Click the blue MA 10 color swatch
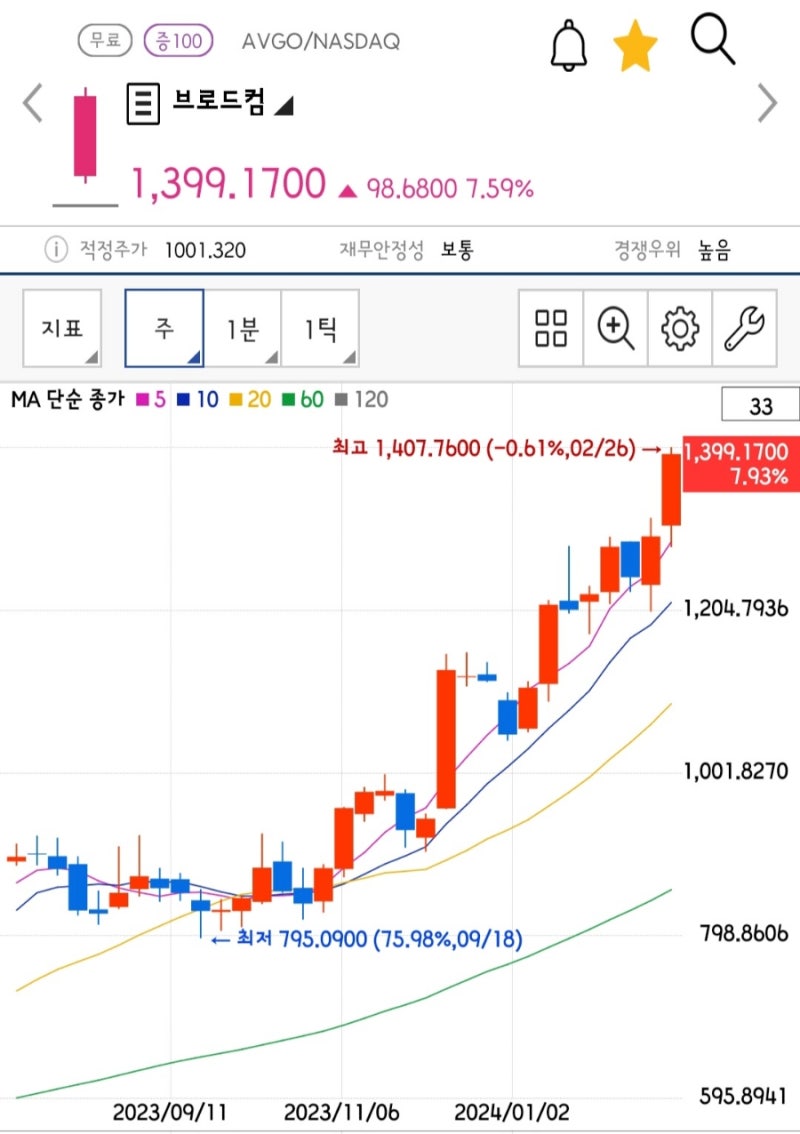The height and width of the screenshot is (1134, 800). [x=185, y=398]
